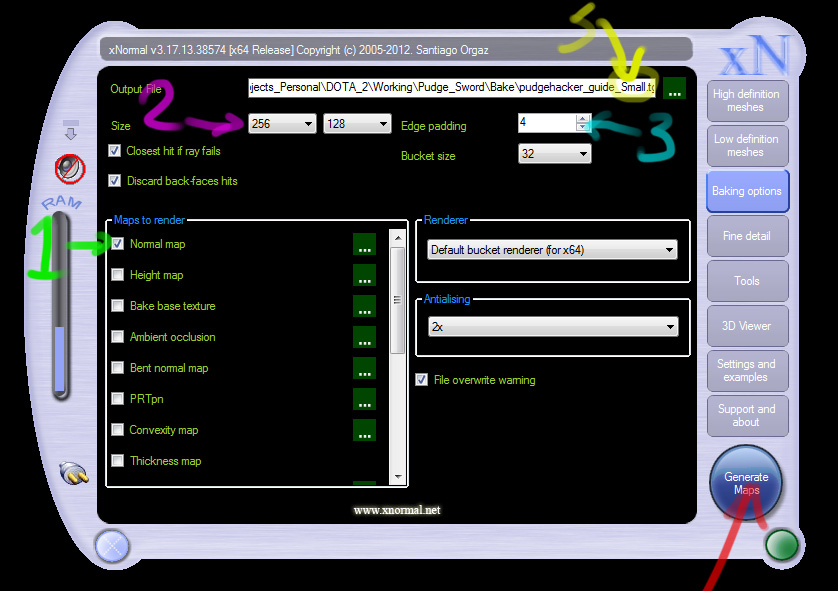This screenshot has height=591, width=838.
Task: Open Convexity map options button
Action: [364, 430]
